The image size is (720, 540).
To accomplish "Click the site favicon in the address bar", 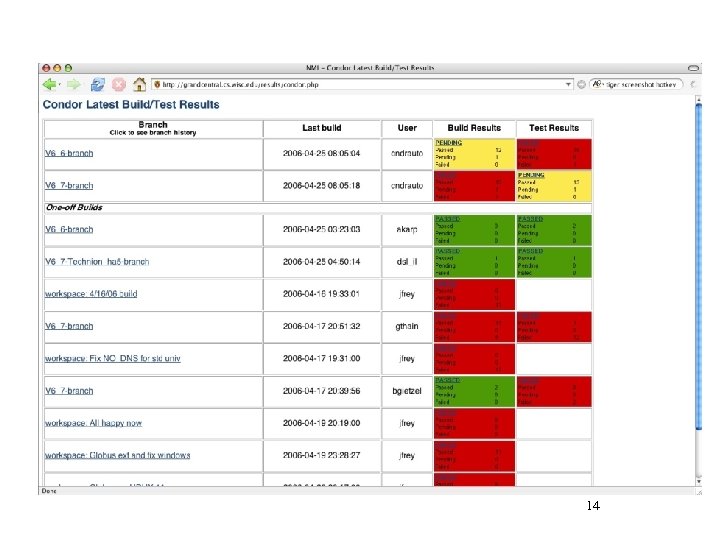I will click(x=157, y=84).
